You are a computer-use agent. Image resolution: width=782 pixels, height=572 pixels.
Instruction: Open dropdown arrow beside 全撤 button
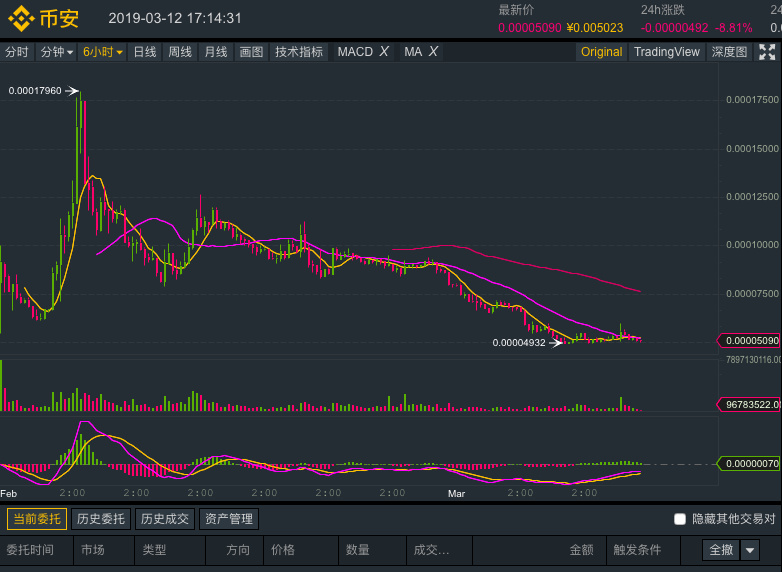[x=750, y=550]
